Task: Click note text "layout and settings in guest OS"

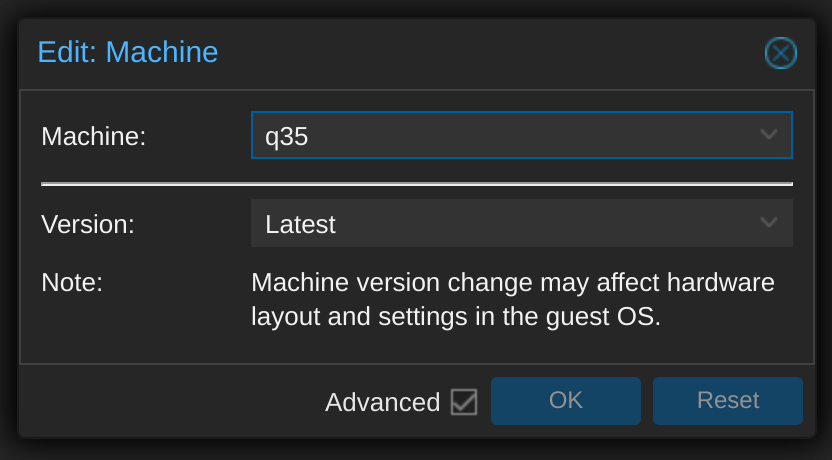Action: tap(455, 317)
